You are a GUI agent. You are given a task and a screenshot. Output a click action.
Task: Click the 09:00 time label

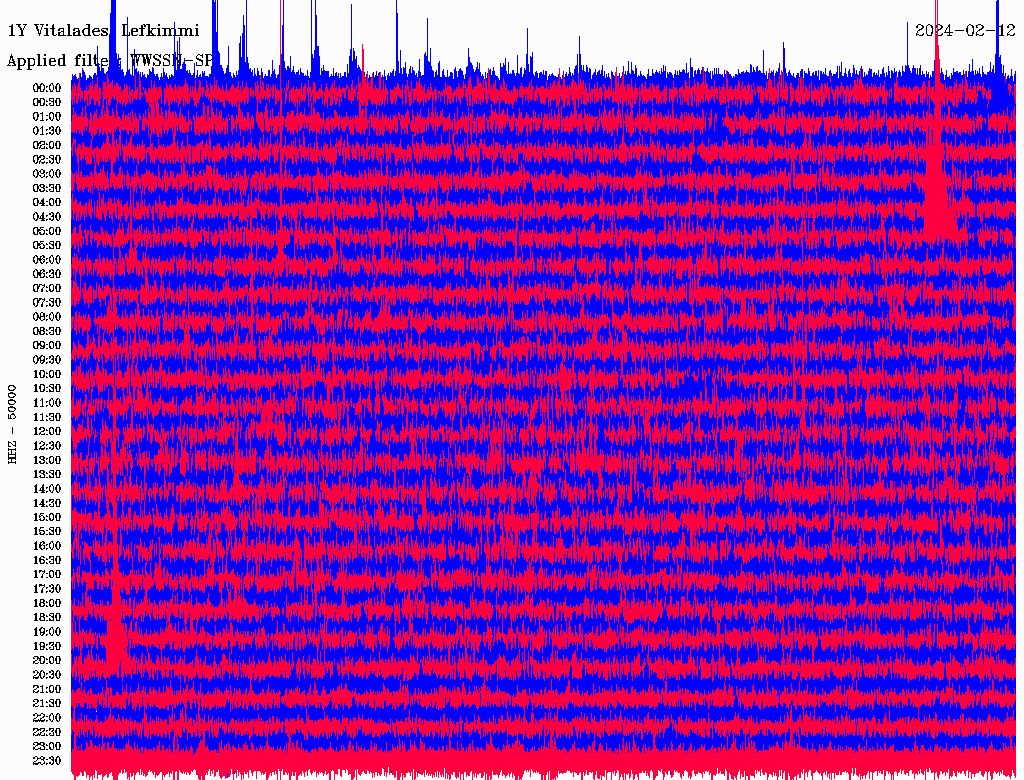[x=47, y=346]
